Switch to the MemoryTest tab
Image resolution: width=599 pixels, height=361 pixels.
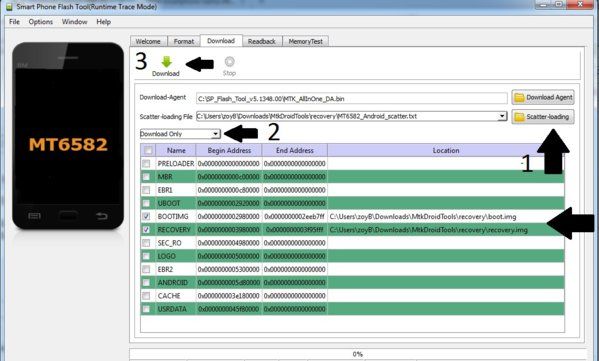pos(305,41)
